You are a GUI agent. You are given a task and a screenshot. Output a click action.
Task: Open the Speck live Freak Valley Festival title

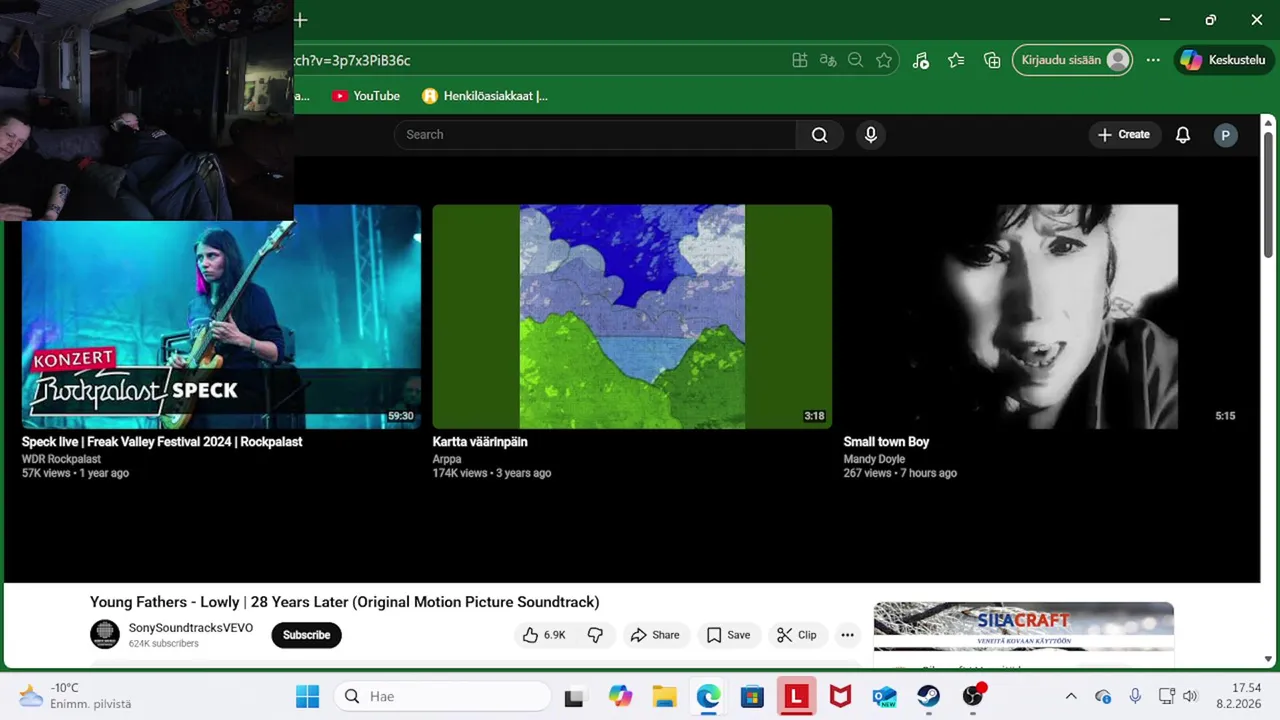162,442
